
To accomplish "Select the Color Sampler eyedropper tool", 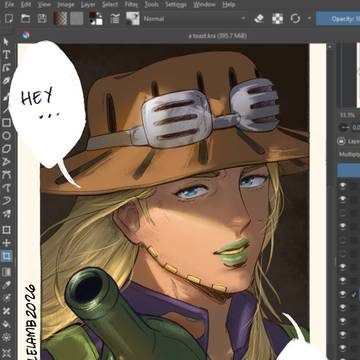I will pos(6,285).
